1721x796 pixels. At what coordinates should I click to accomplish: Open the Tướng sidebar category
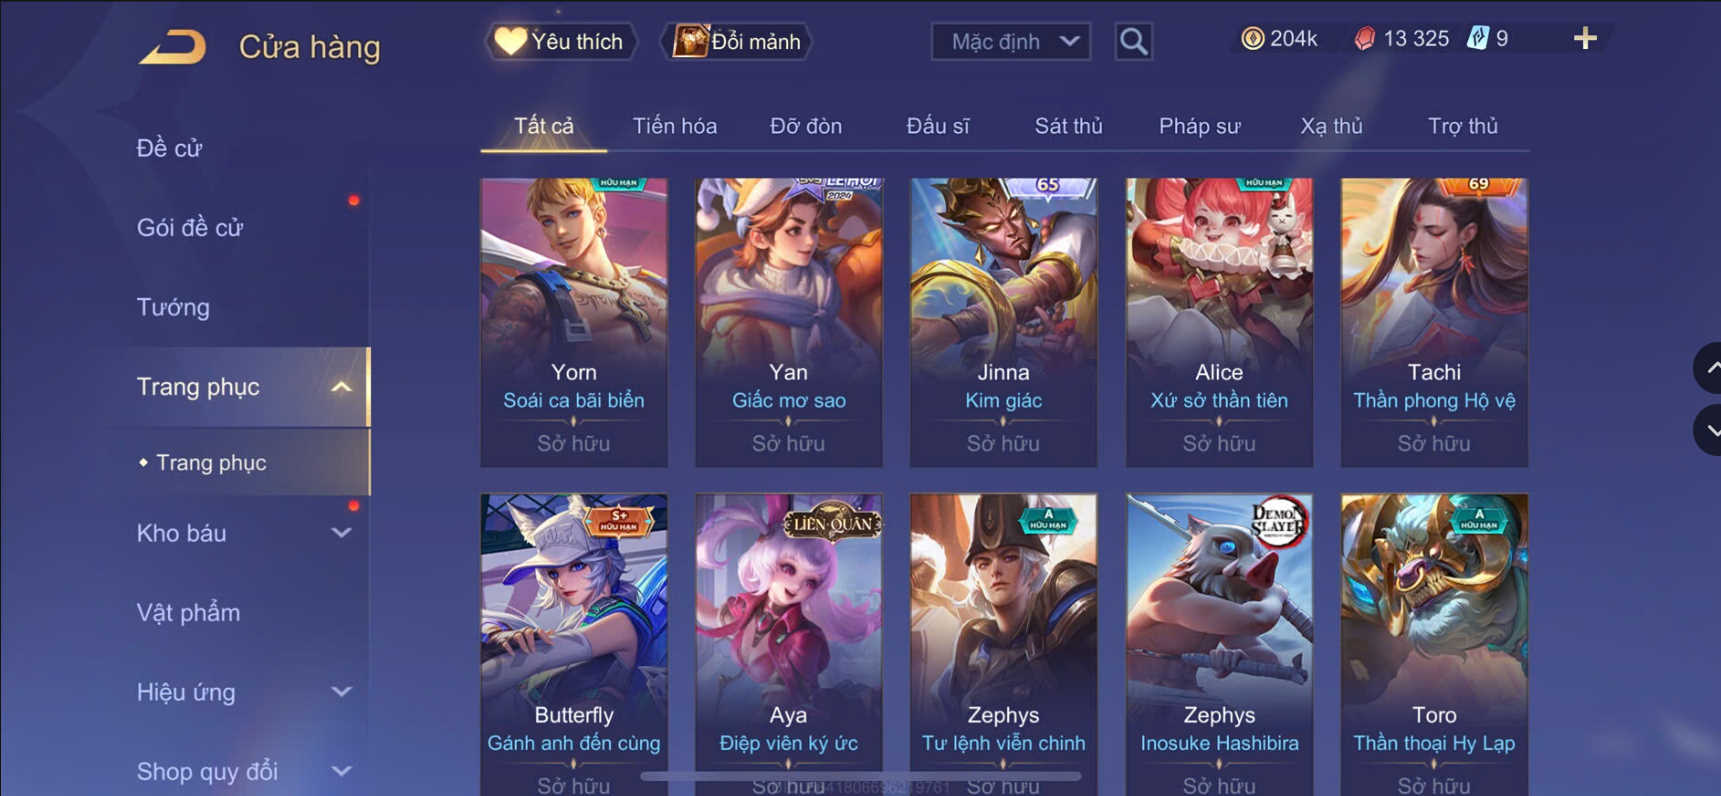click(x=173, y=307)
